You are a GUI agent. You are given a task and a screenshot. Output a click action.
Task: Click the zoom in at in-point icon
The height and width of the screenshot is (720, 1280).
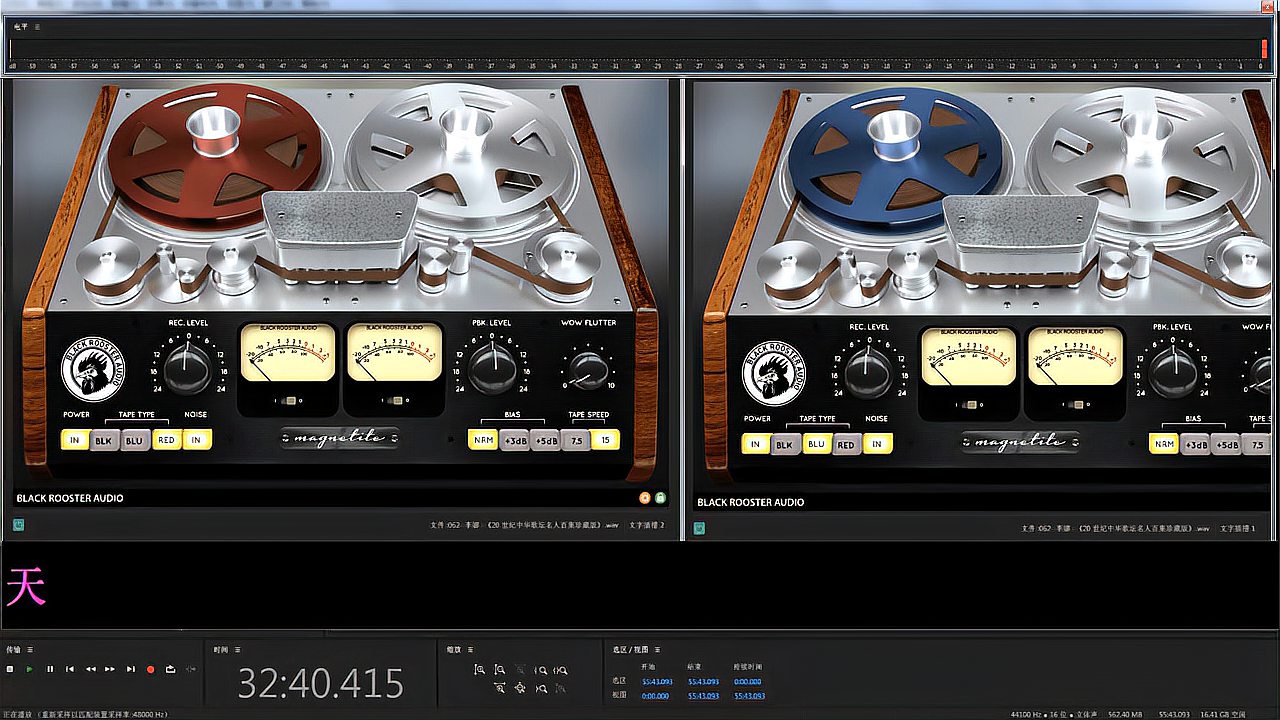(x=540, y=670)
